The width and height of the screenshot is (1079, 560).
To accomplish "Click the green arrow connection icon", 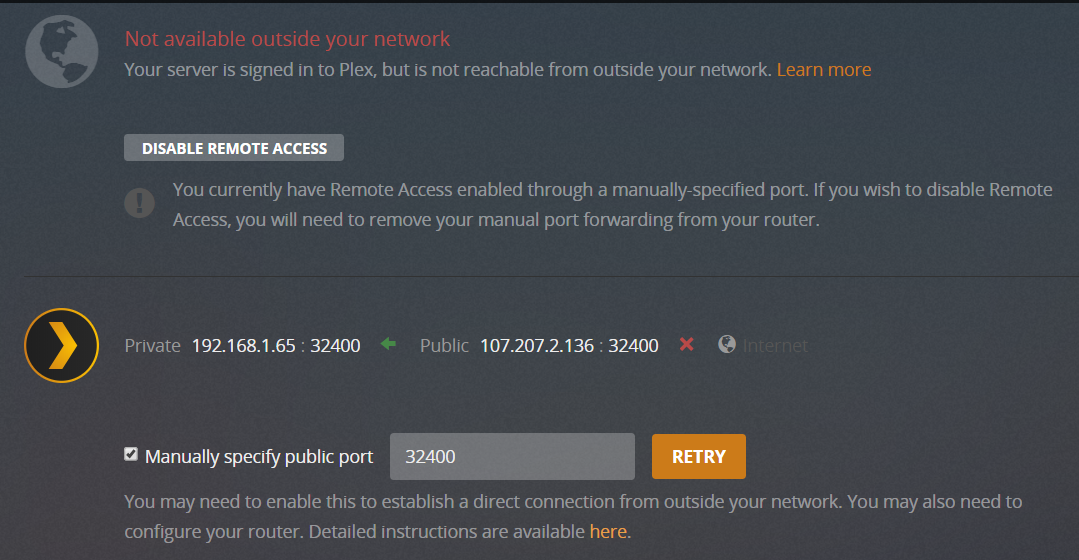I will coord(388,345).
